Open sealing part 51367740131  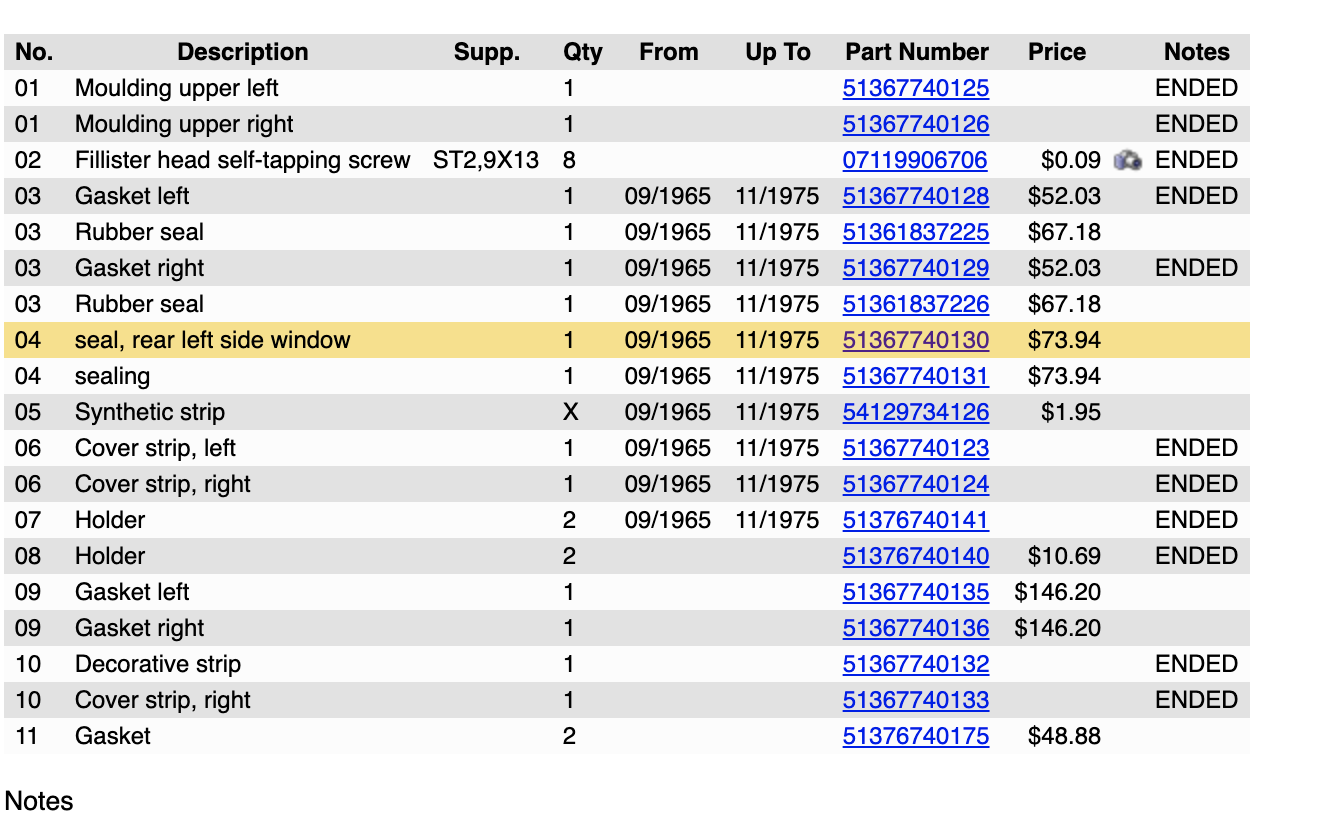(x=915, y=376)
